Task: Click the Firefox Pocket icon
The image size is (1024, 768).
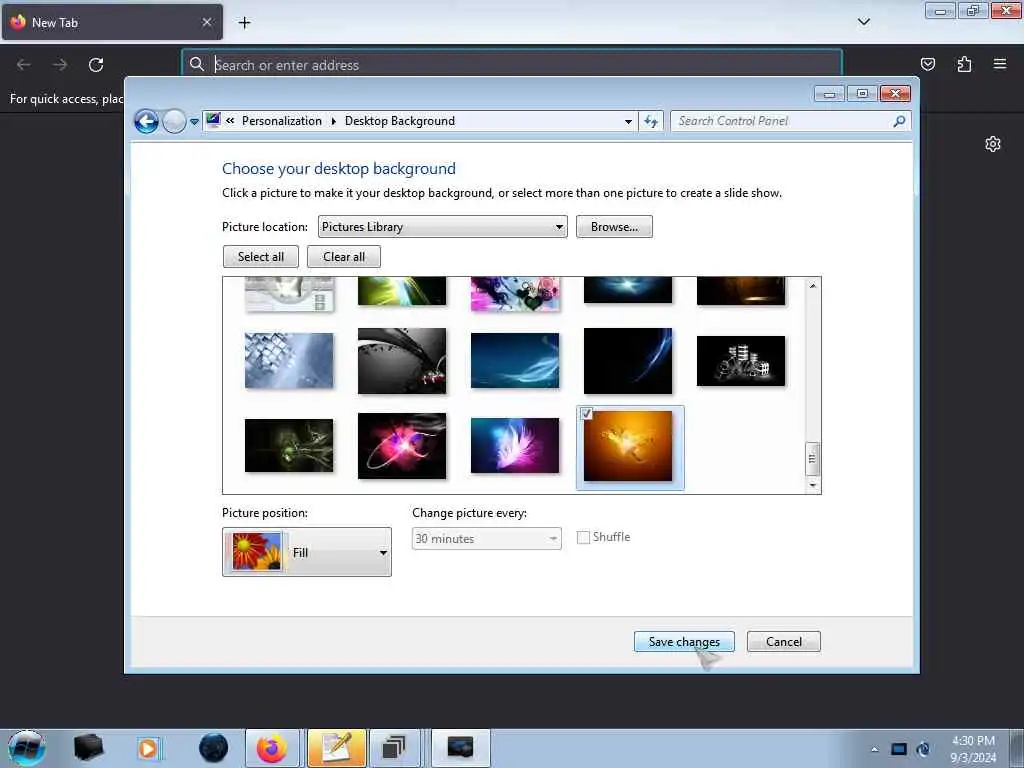Action: (x=927, y=64)
